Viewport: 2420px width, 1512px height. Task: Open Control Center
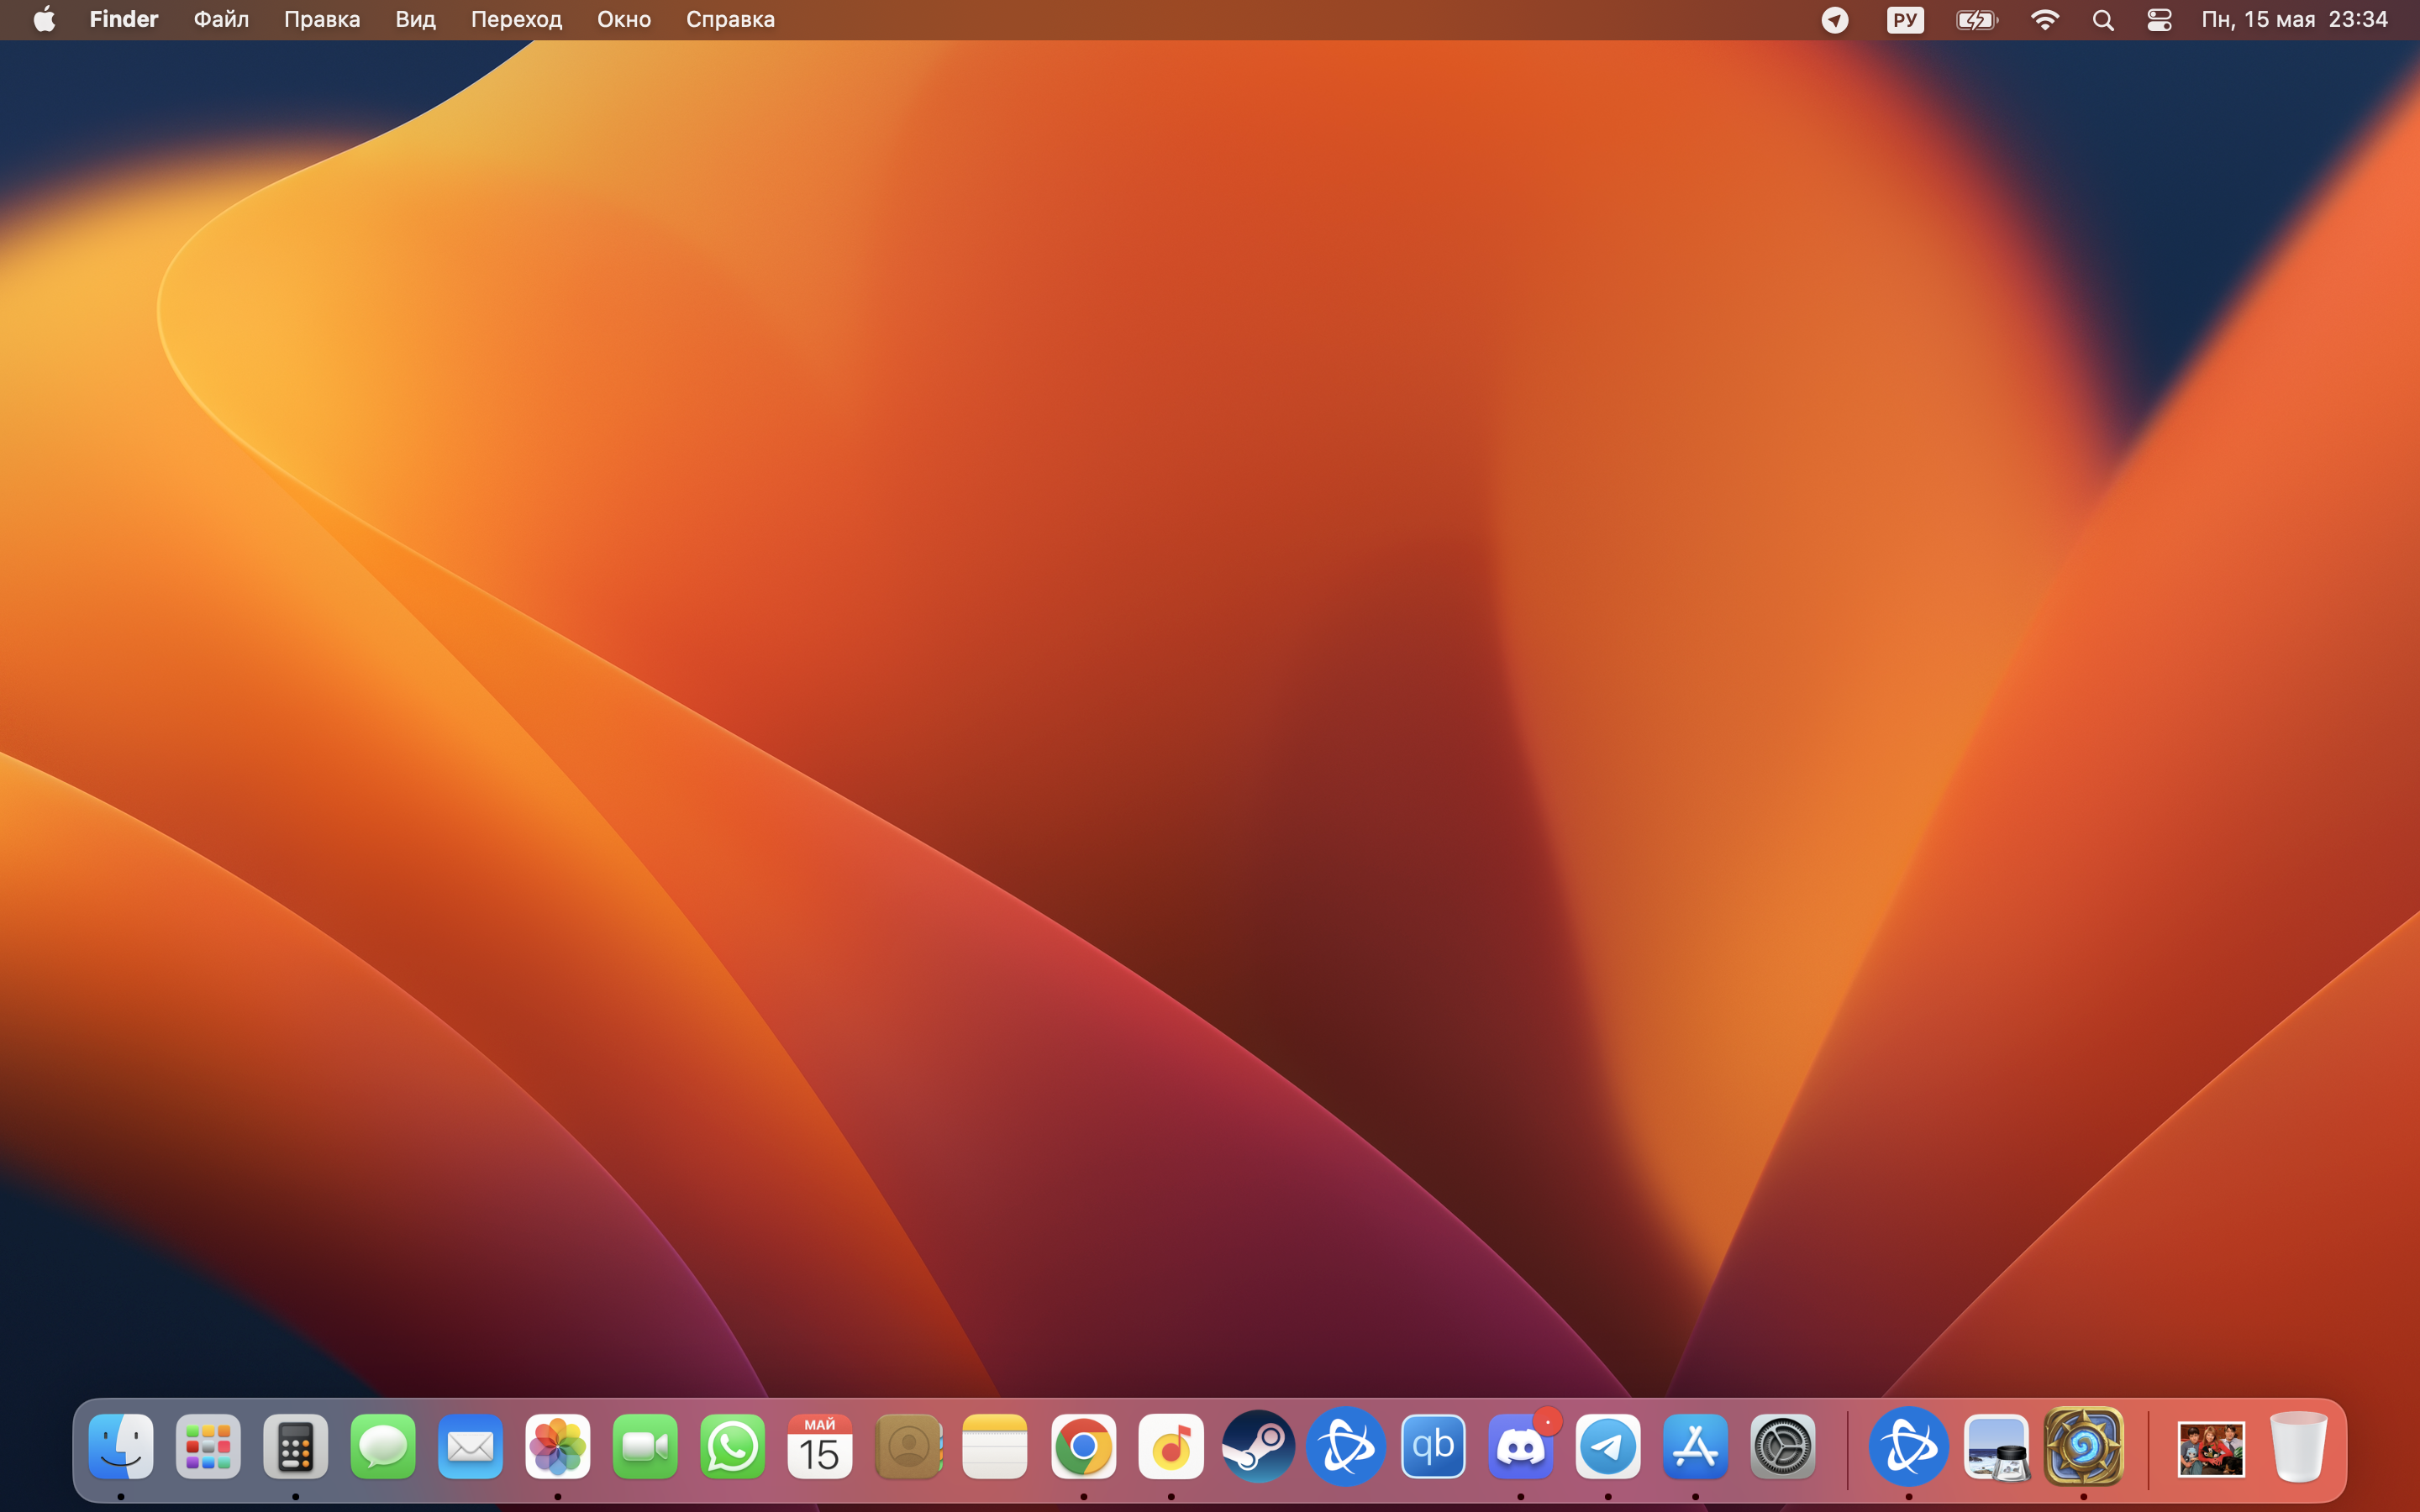[x=2159, y=20]
